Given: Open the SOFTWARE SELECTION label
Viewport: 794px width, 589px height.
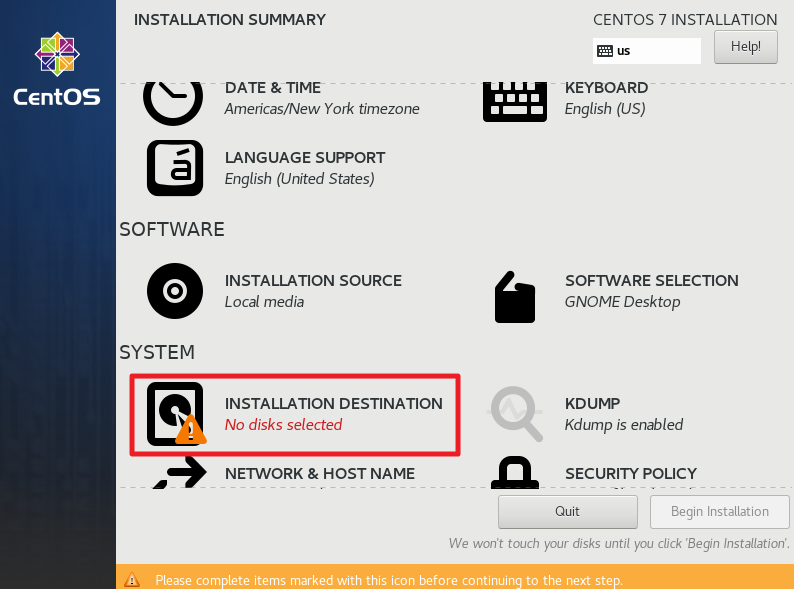Looking at the screenshot, I should tap(652, 281).
